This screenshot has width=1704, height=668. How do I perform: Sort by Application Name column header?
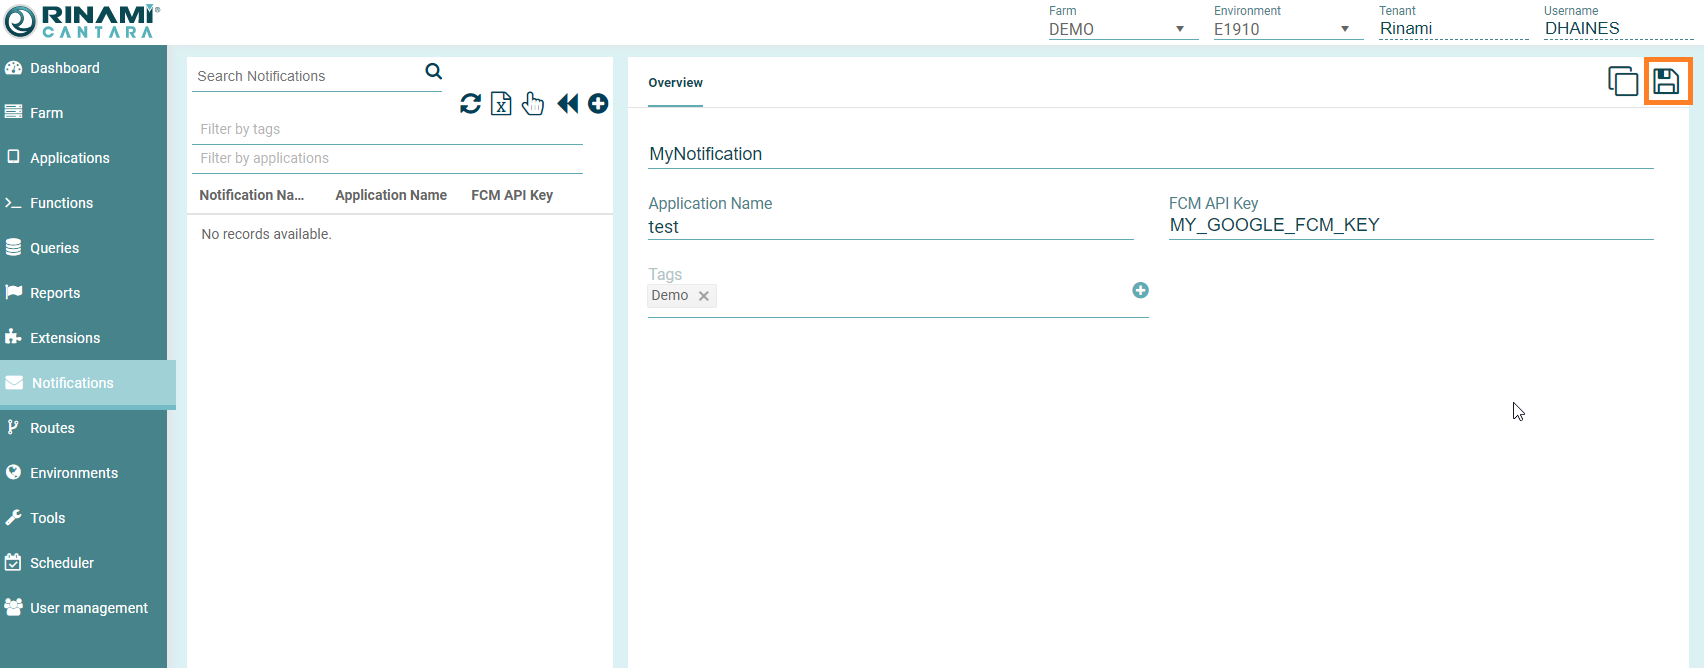click(390, 195)
